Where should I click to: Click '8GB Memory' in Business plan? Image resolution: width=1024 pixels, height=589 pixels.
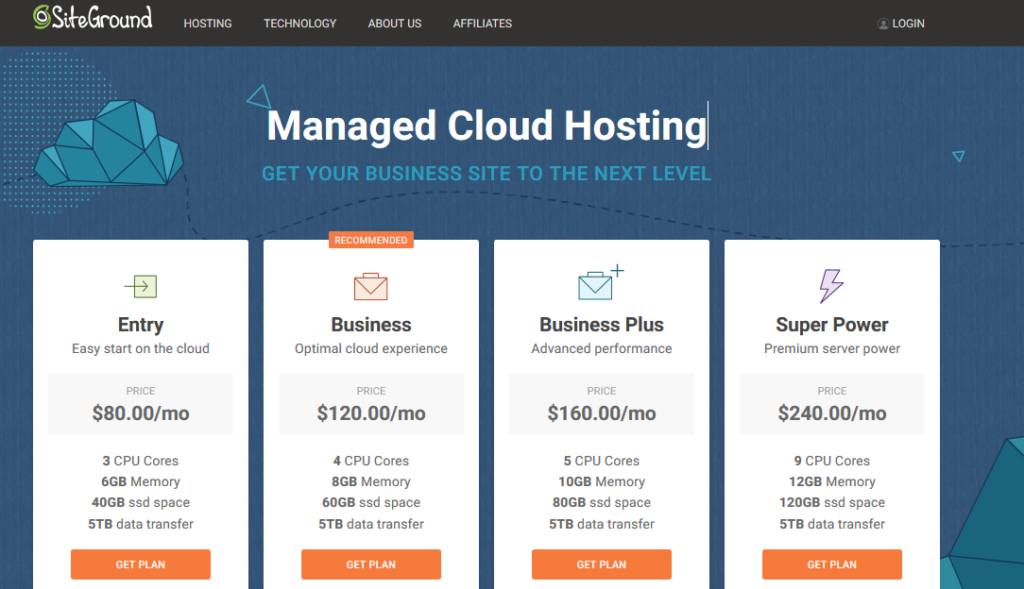pos(371,482)
